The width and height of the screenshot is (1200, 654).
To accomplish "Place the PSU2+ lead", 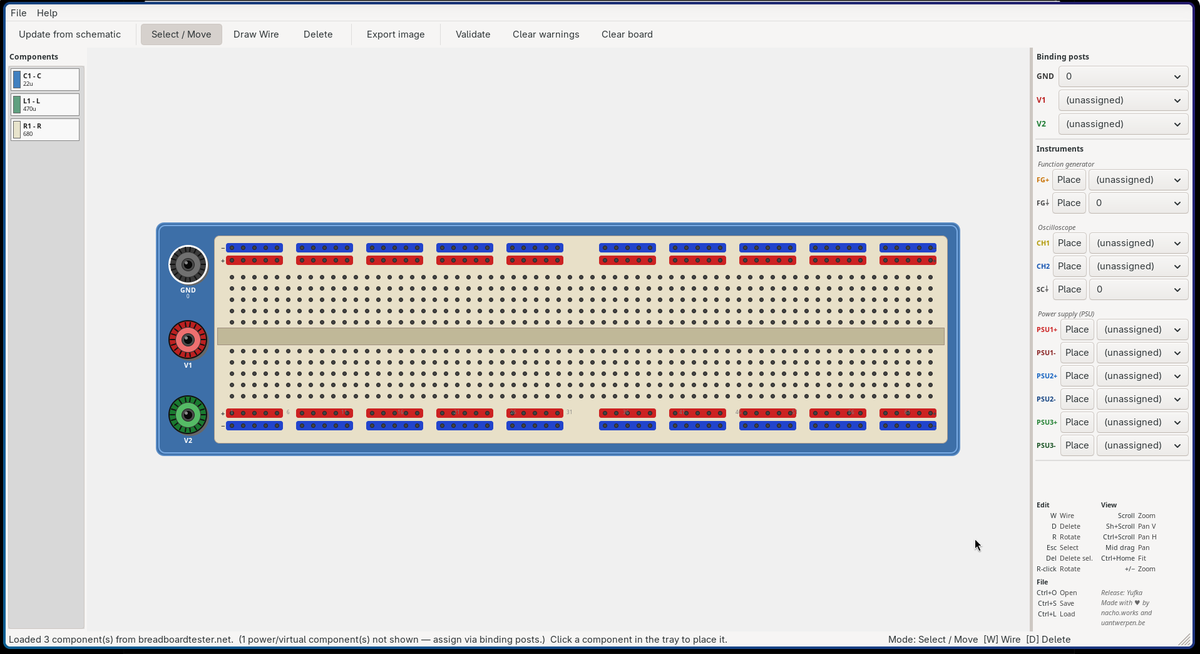I will point(1077,376).
